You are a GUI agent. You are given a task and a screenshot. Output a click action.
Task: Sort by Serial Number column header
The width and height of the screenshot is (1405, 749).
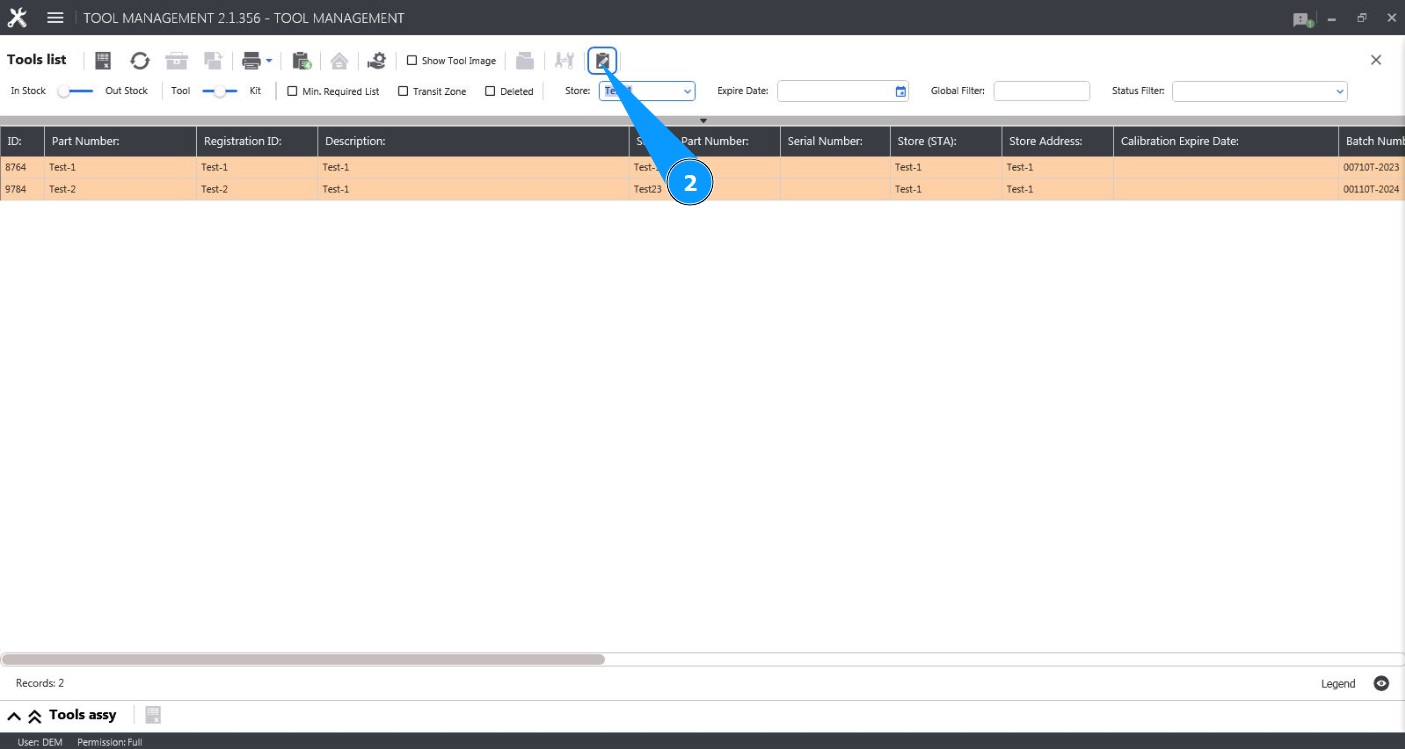pyautogui.click(x=835, y=141)
